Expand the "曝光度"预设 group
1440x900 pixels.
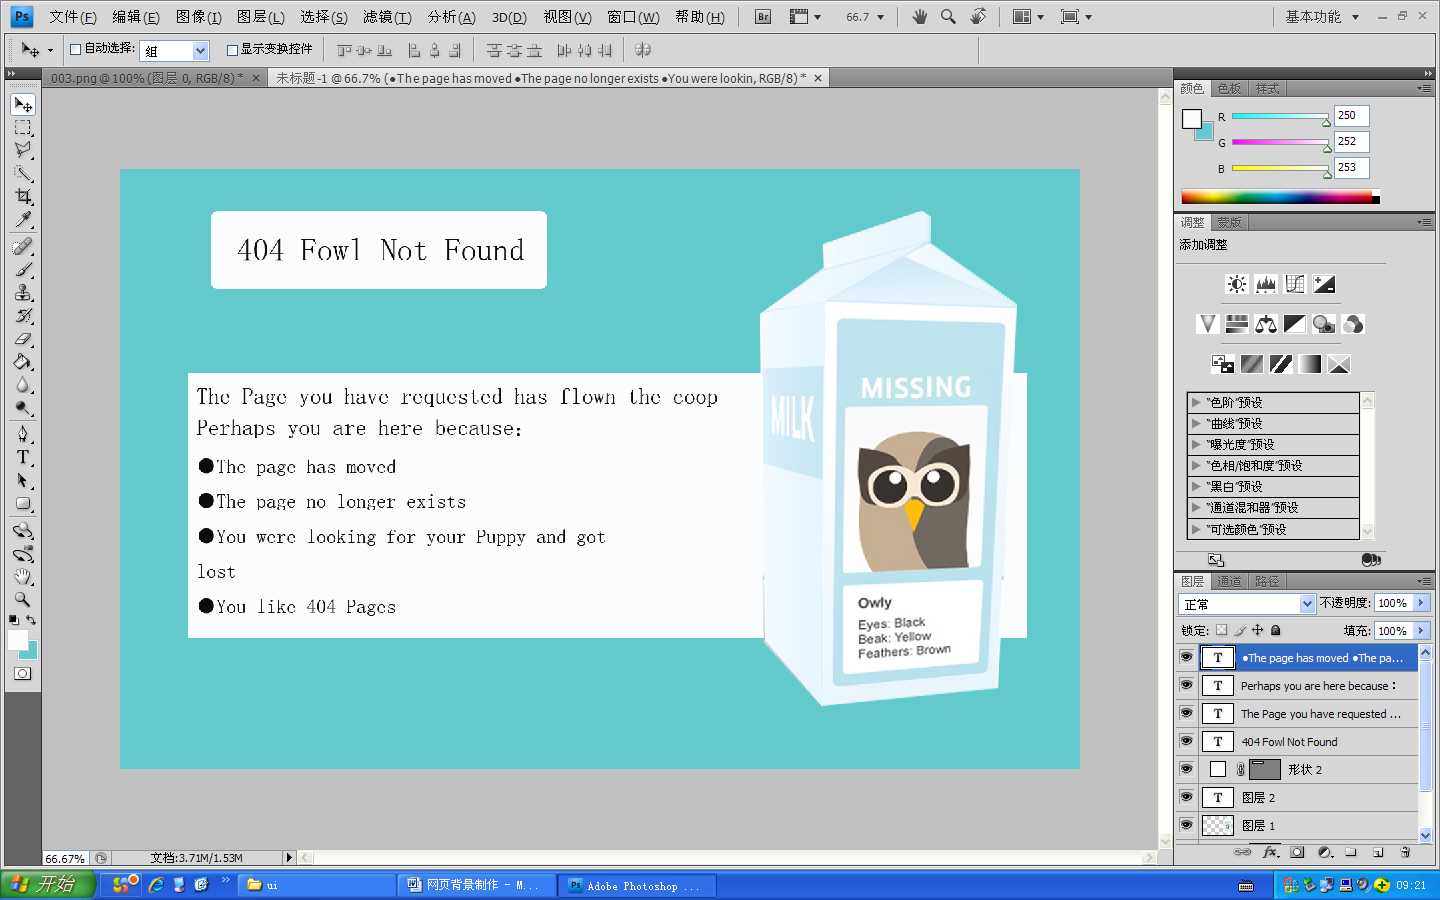click(1196, 444)
